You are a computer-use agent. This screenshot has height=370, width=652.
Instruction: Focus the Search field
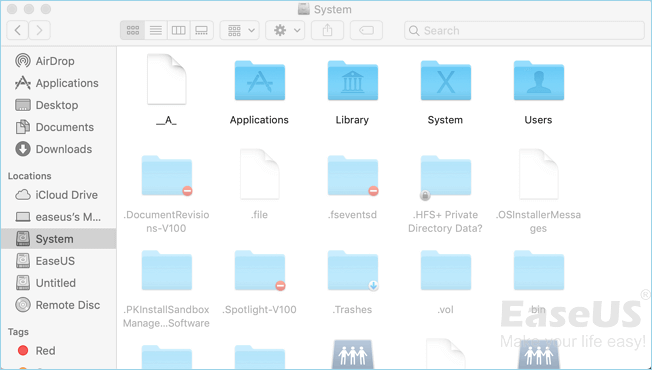coord(524,30)
